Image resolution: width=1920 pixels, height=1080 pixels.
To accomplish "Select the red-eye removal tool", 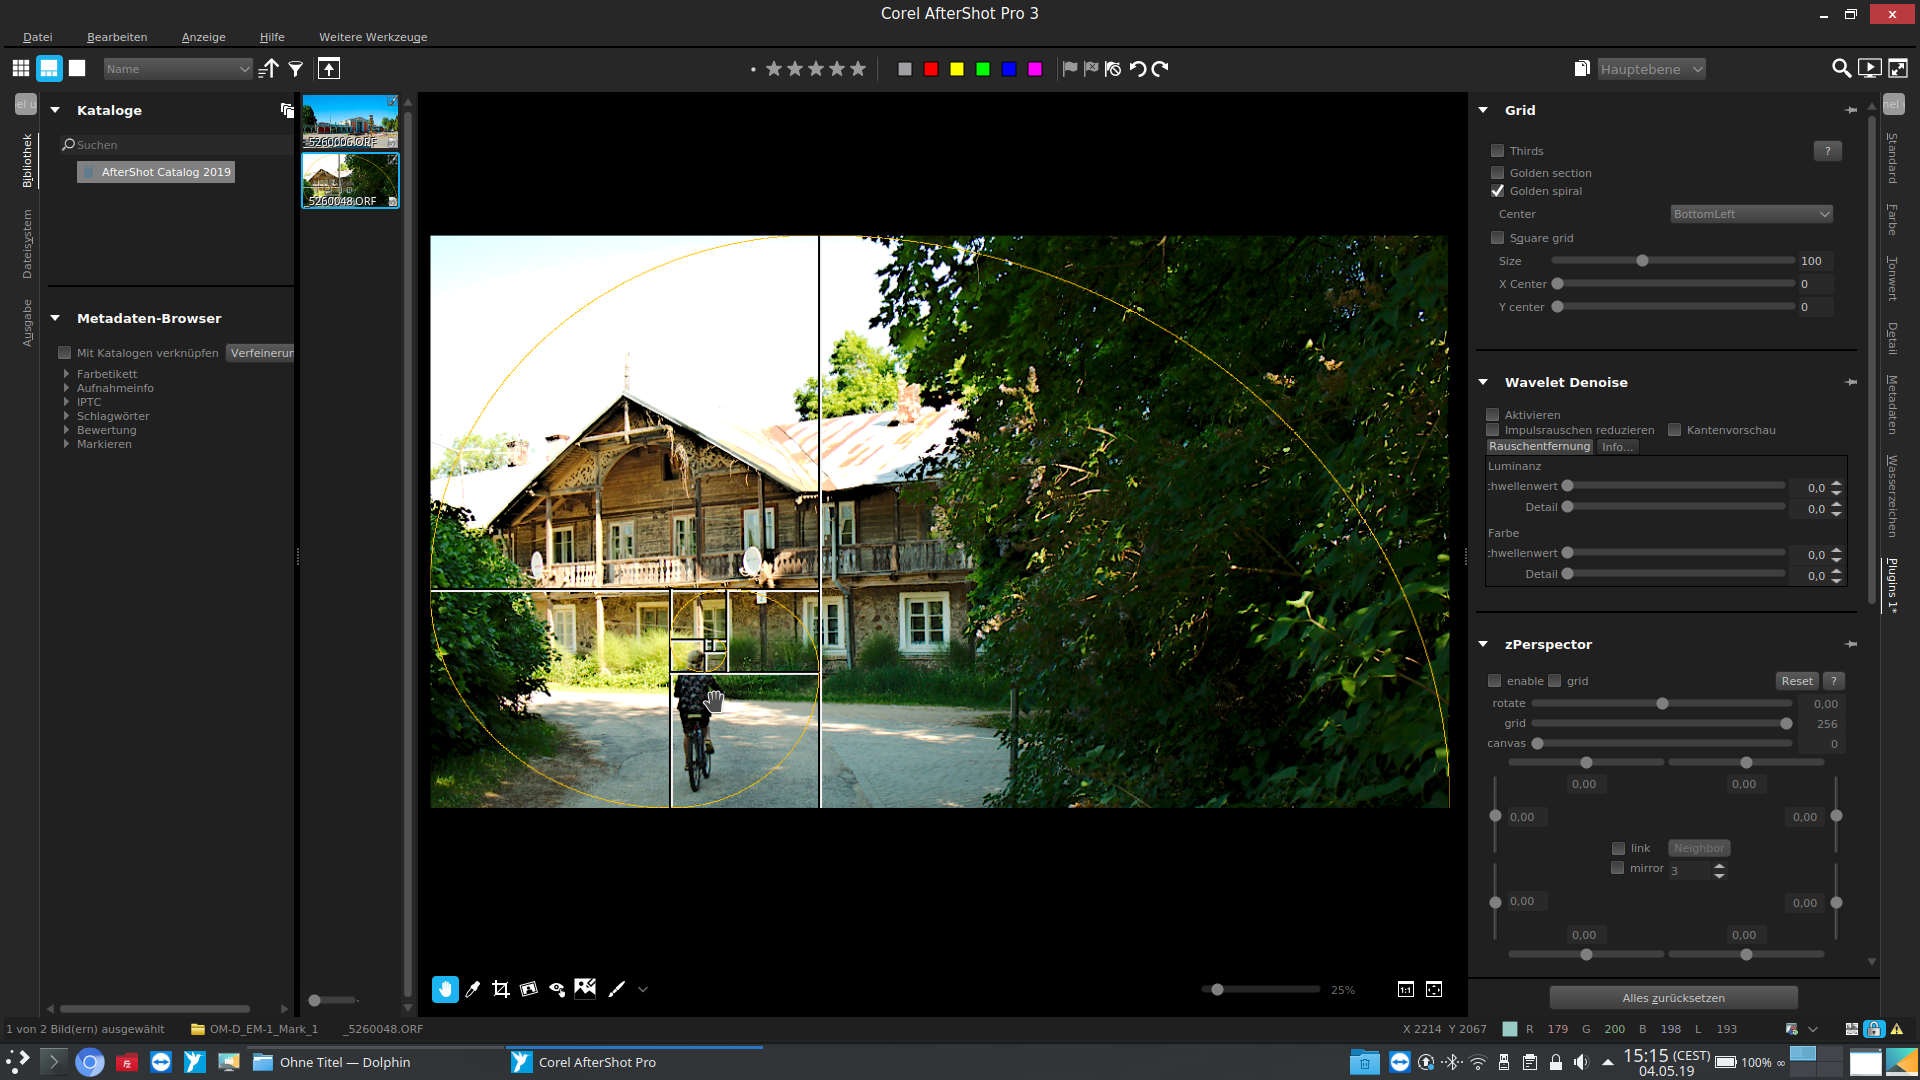I will pyautogui.click(x=557, y=989).
